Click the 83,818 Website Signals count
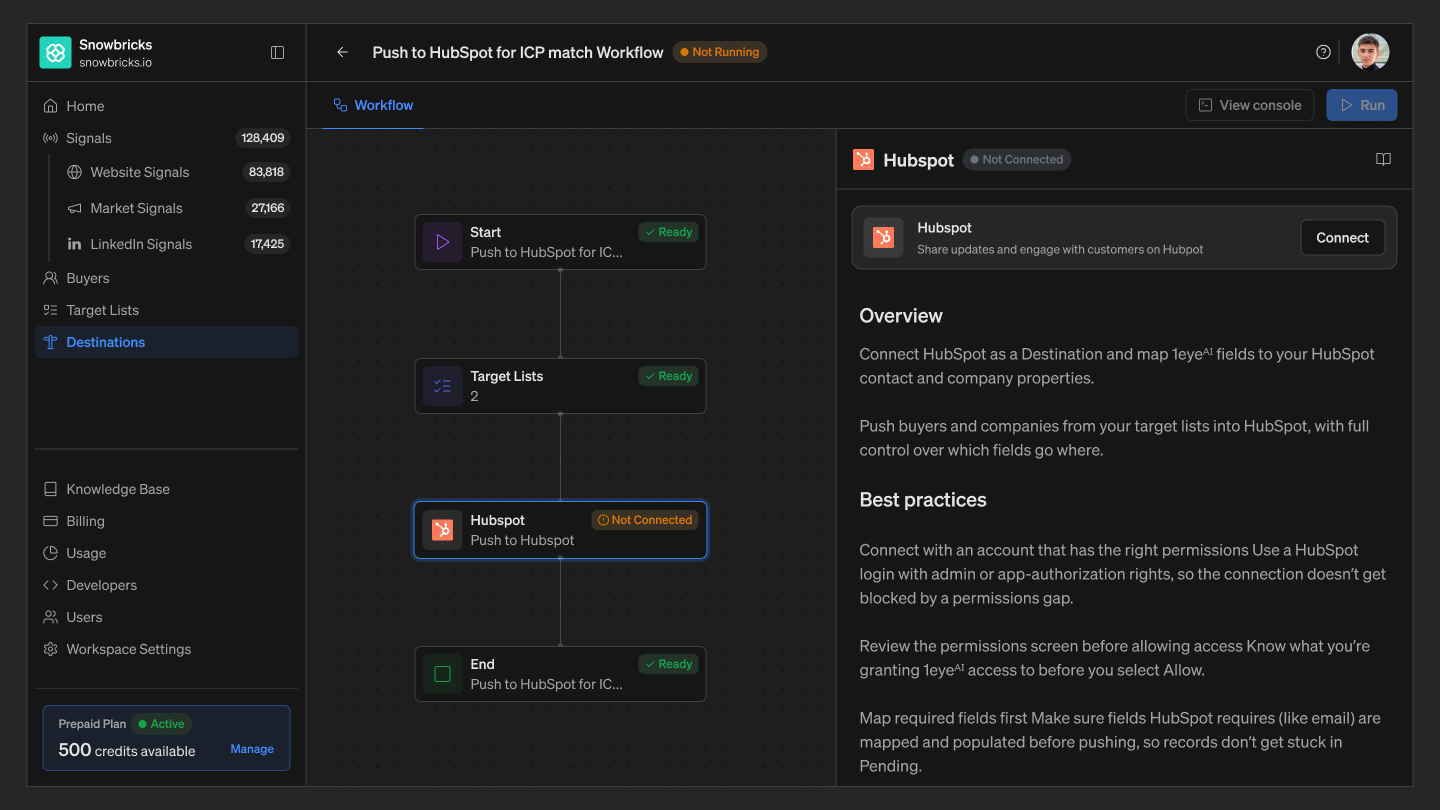This screenshot has height=810, width=1440. pyautogui.click(x=267, y=172)
